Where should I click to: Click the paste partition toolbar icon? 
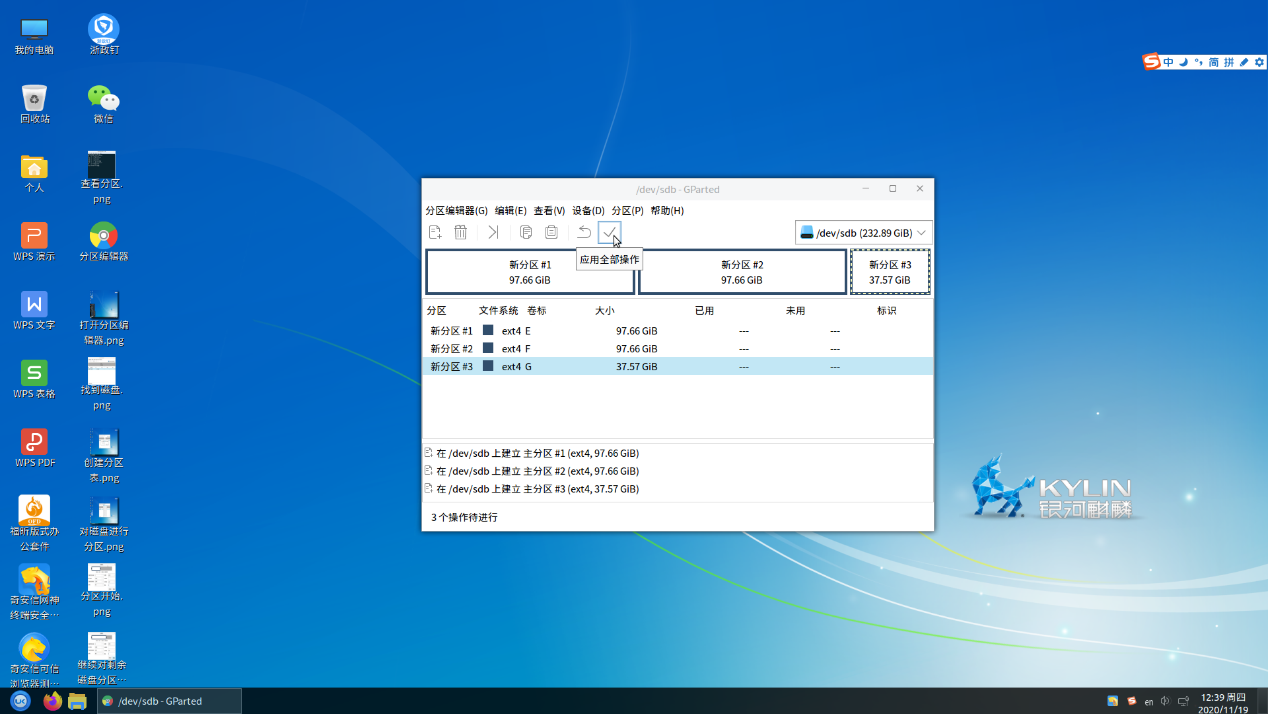551,232
